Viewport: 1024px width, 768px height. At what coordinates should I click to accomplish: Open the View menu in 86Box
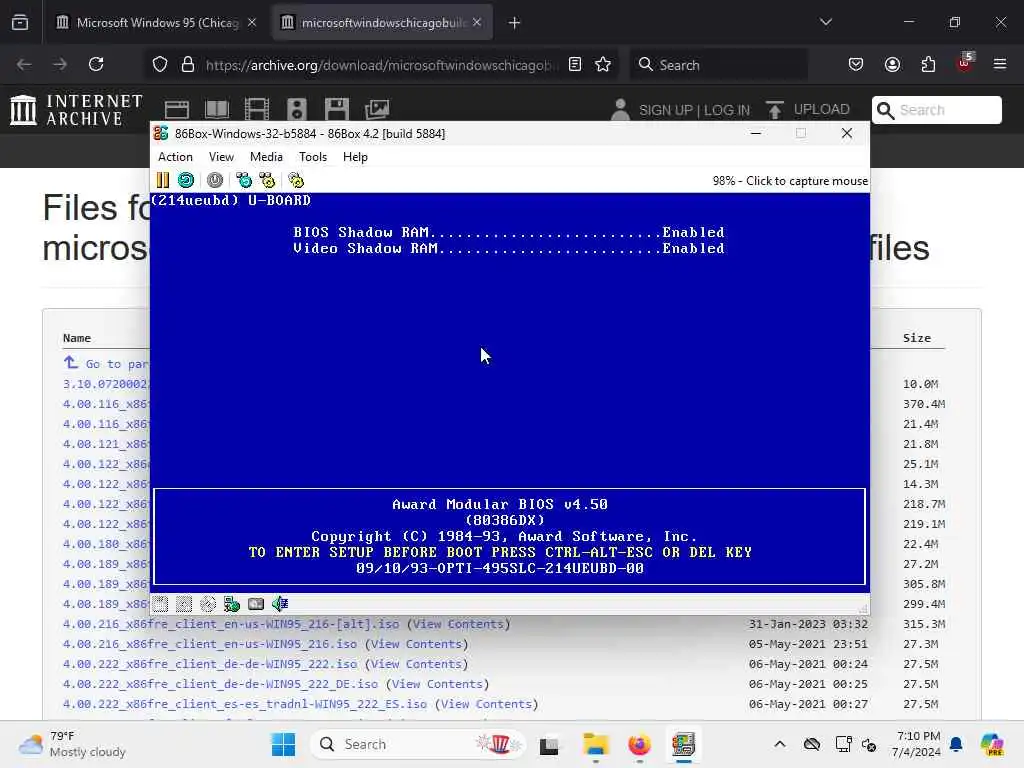pyautogui.click(x=221, y=157)
